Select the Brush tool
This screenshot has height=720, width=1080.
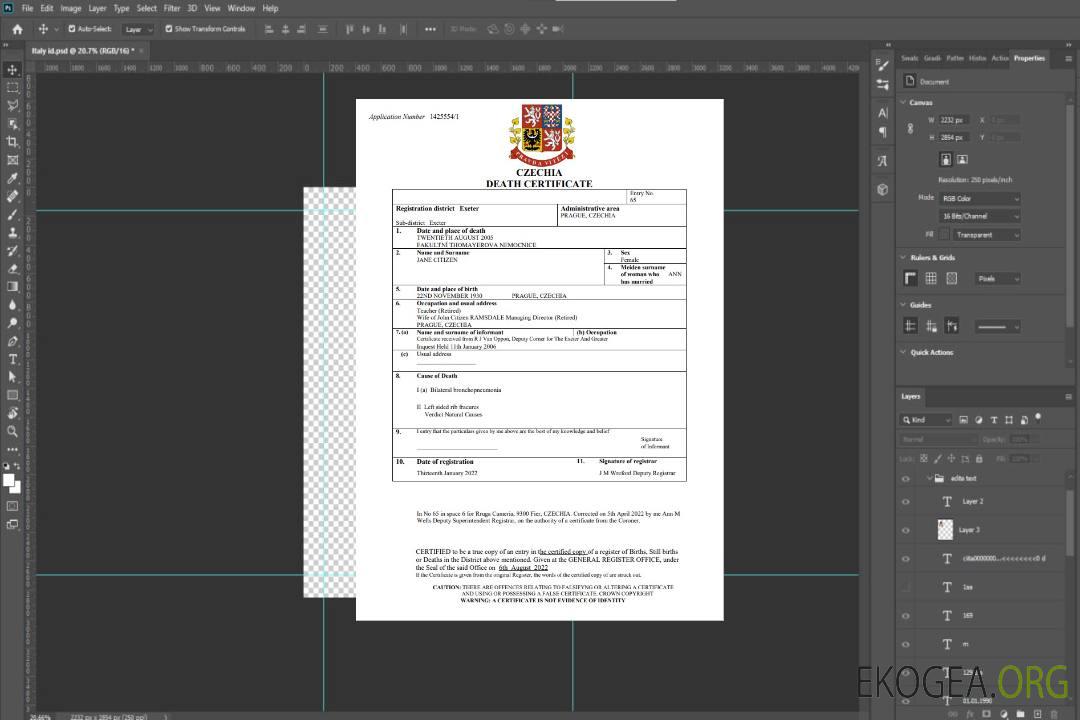pos(12,214)
